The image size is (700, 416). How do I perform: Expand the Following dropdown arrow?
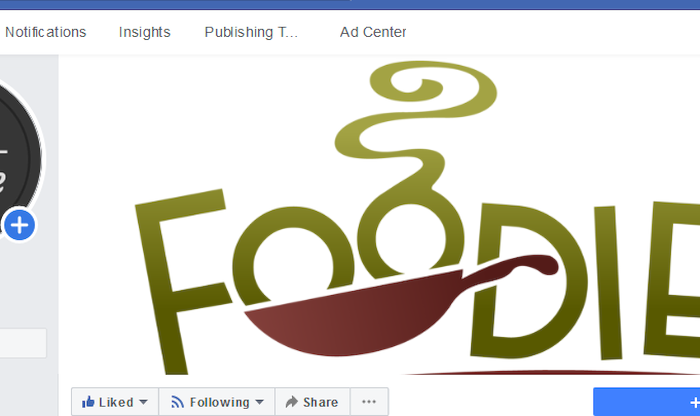tap(259, 402)
